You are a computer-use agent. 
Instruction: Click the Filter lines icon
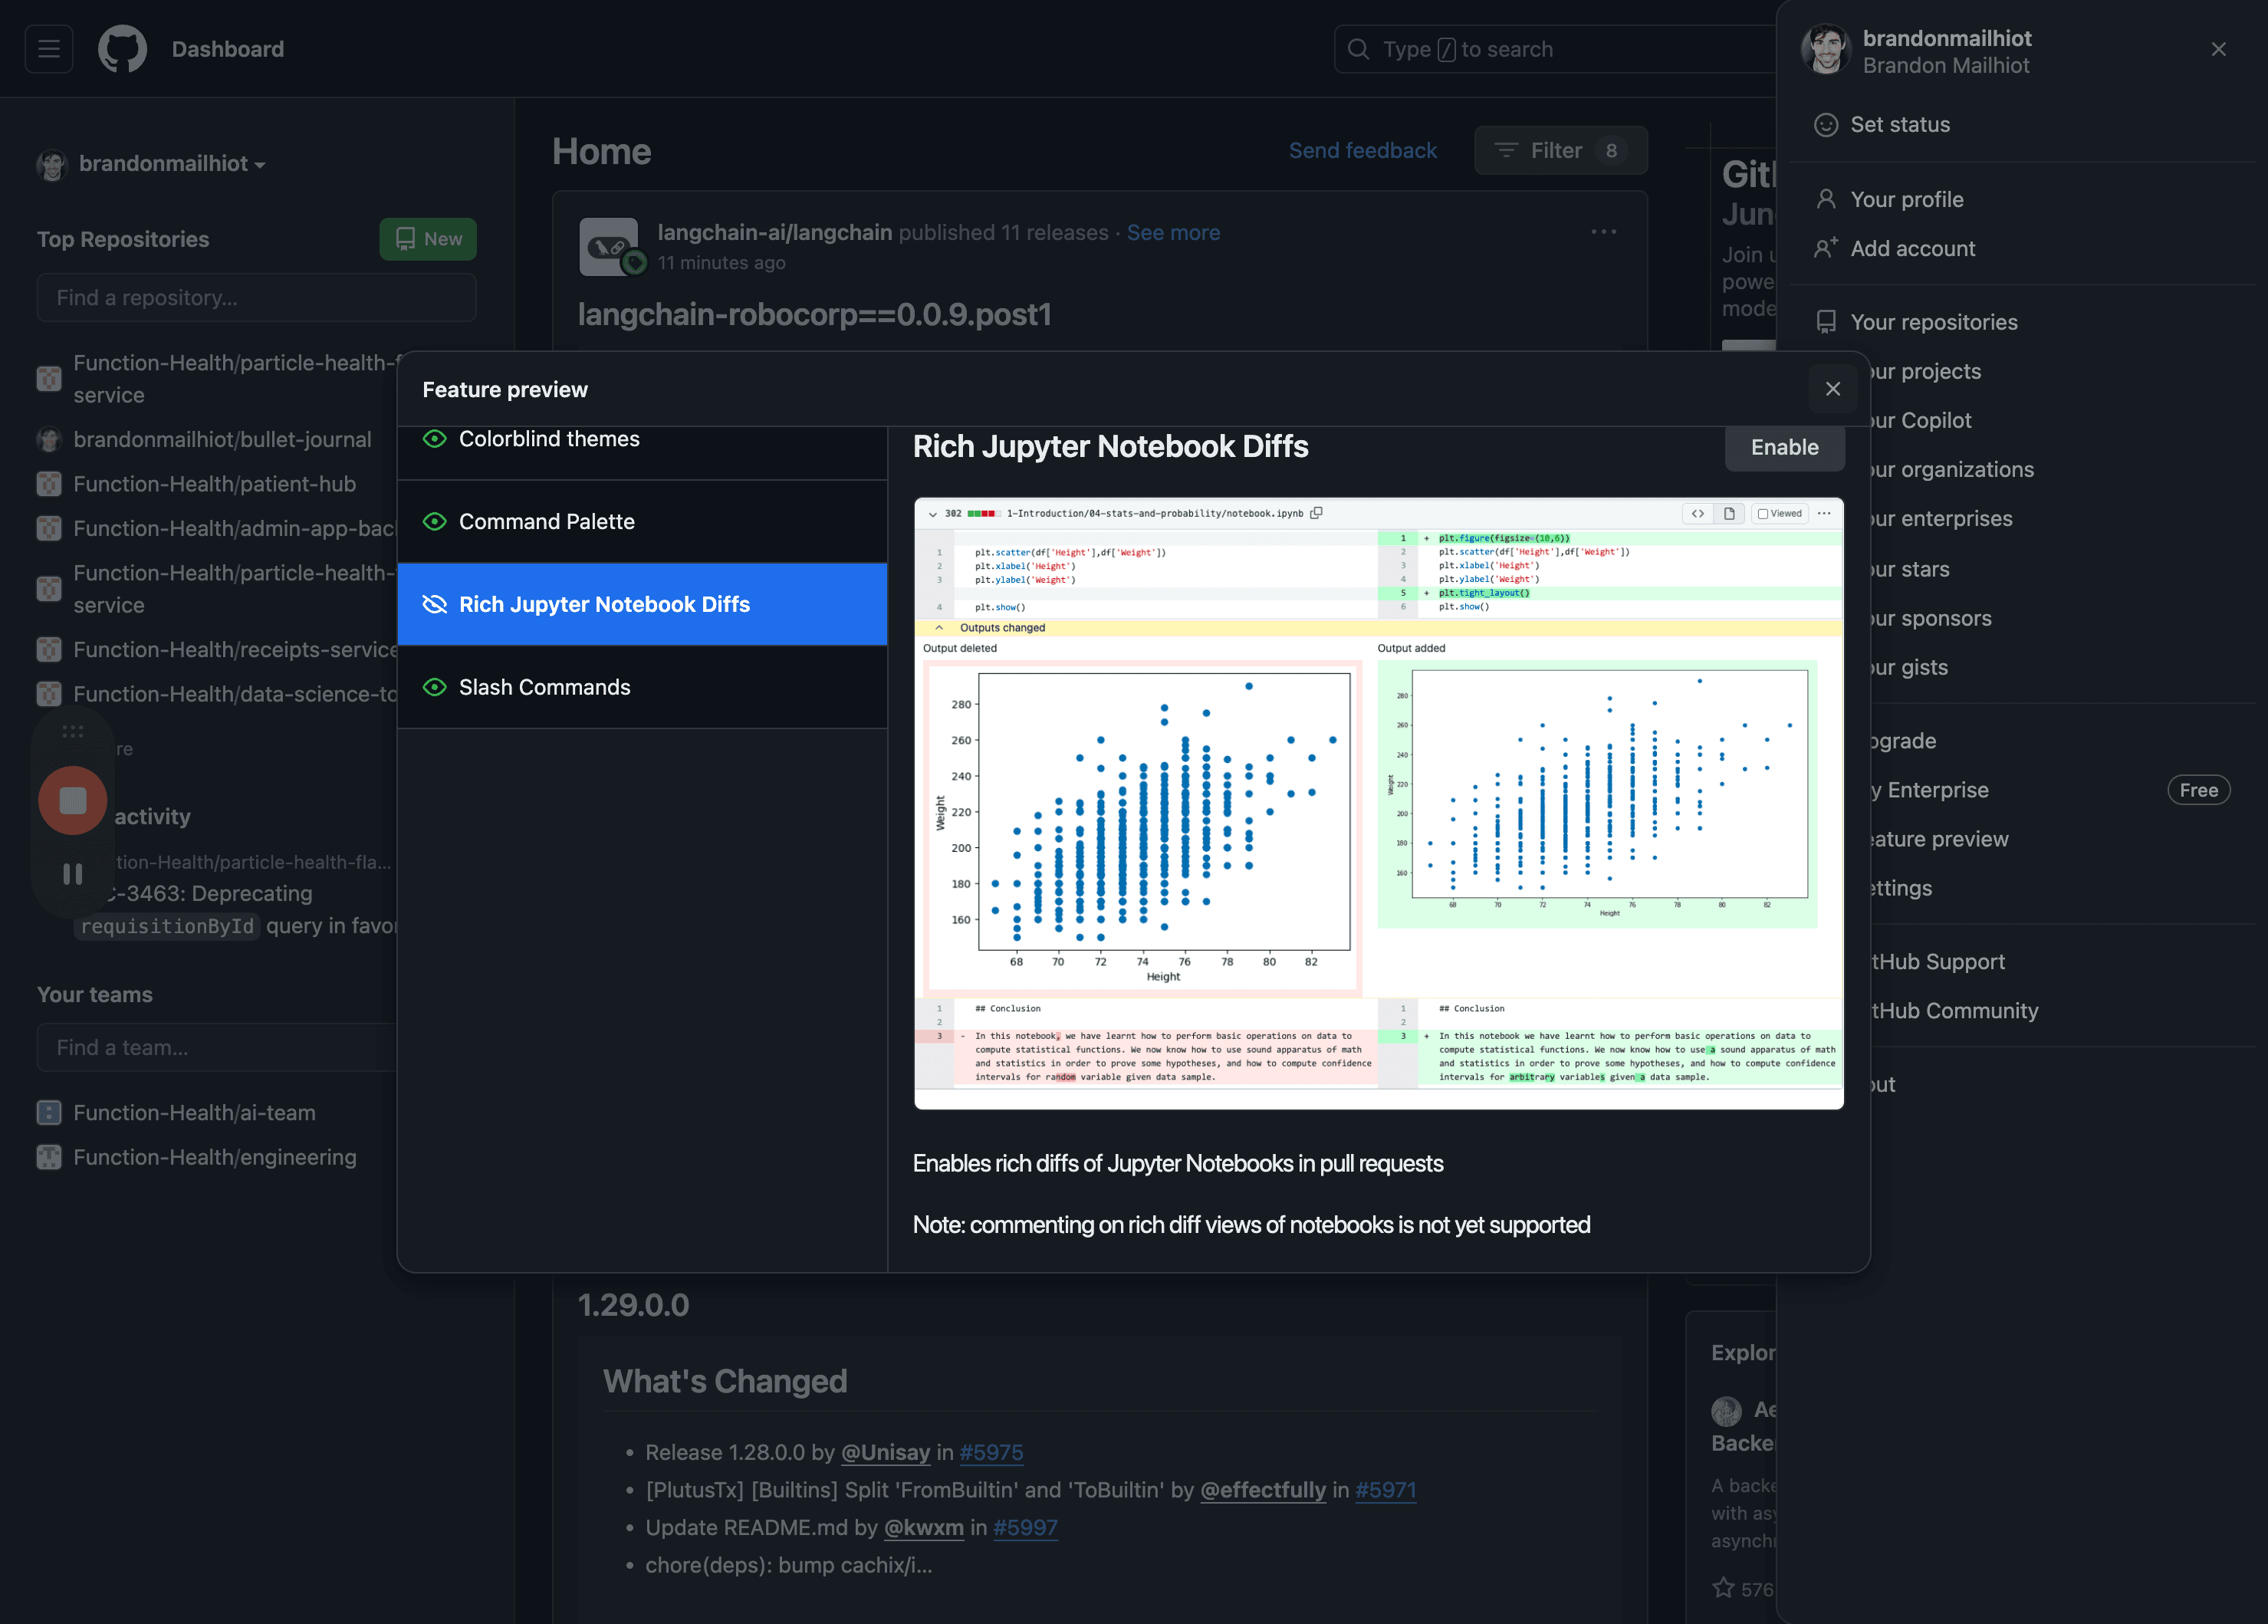(x=1506, y=151)
